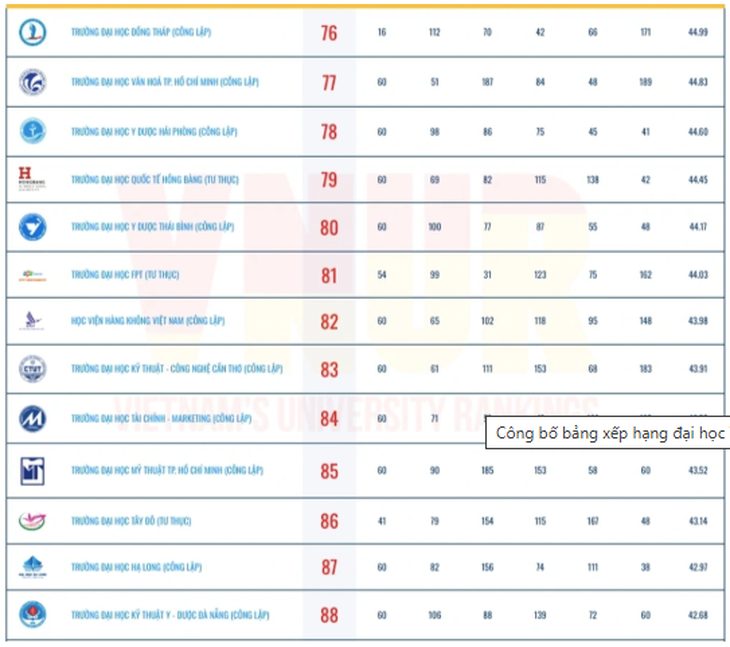Click total score 43.98 in row 82
The width and height of the screenshot is (730, 647).
tap(698, 321)
